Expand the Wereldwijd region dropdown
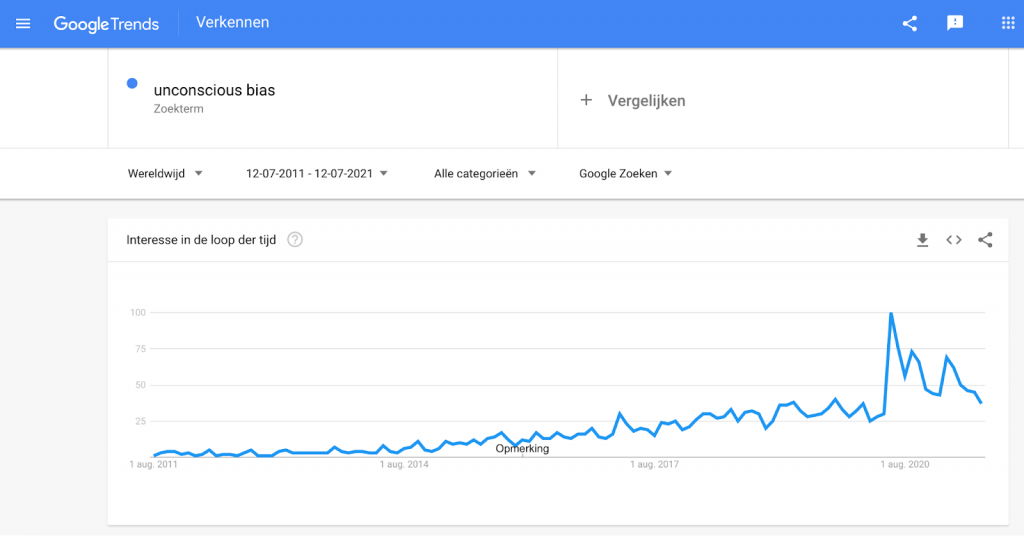 (165, 174)
